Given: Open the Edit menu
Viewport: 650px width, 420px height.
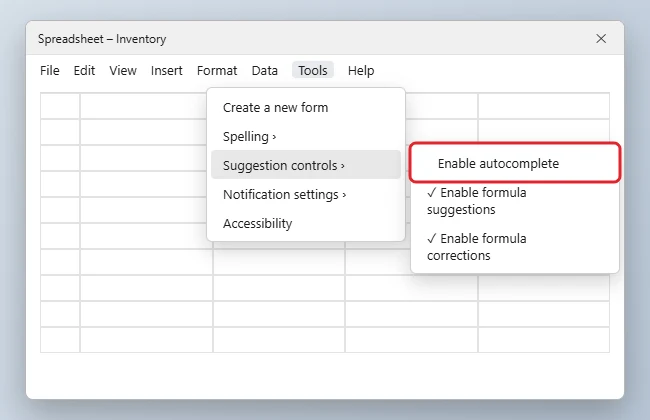Looking at the screenshot, I should pyautogui.click(x=84, y=70).
